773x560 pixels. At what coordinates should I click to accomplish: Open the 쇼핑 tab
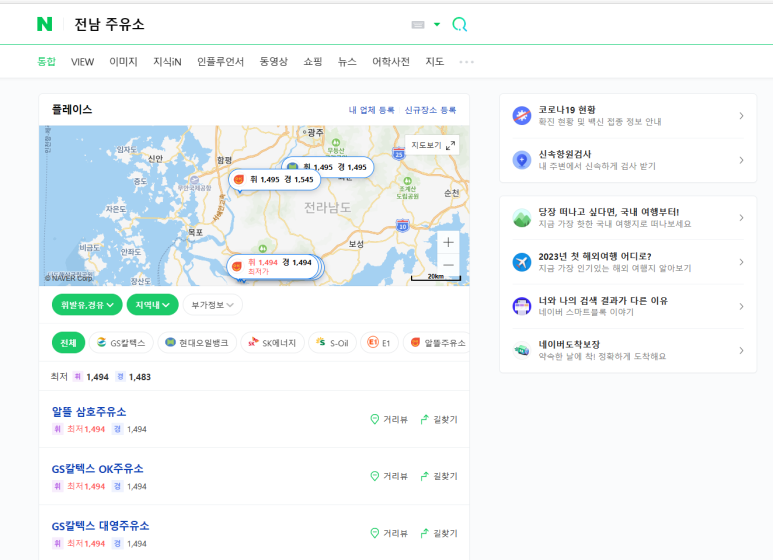pyautogui.click(x=313, y=62)
